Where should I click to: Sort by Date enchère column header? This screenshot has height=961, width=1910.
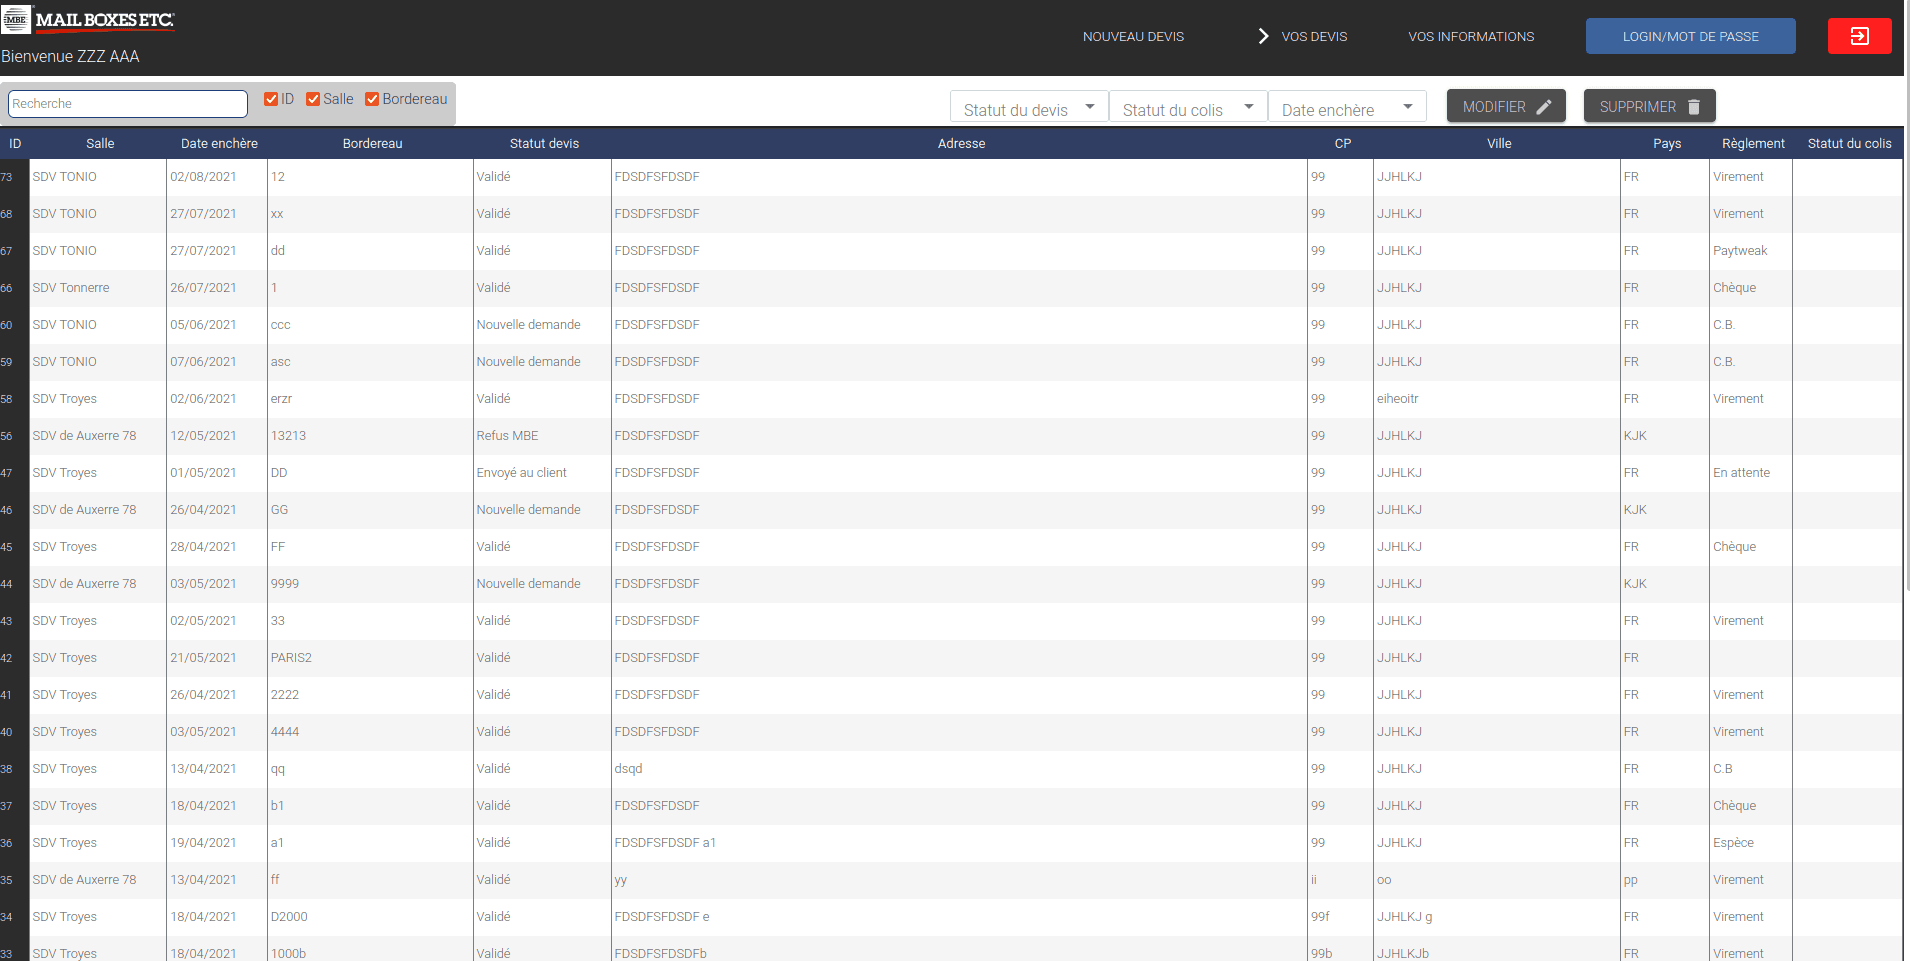pos(219,144)
